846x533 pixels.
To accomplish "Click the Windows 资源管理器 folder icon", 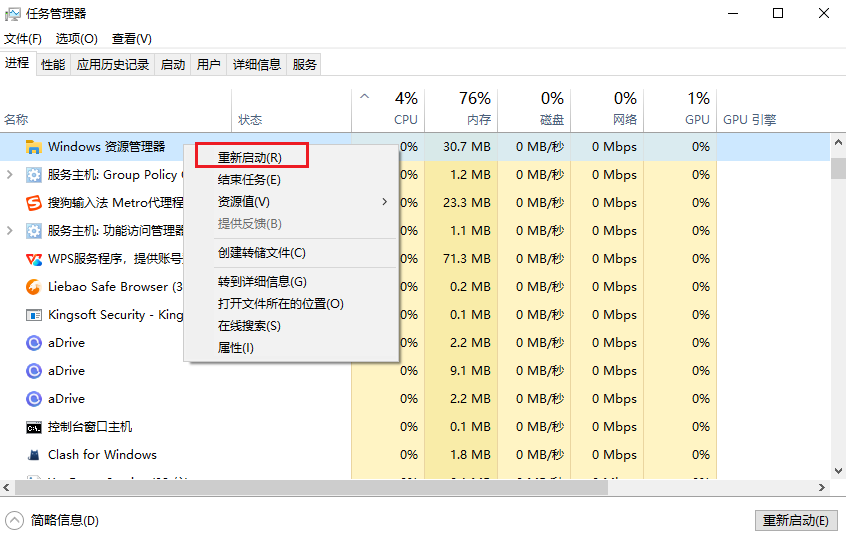I will coord(33,147).
